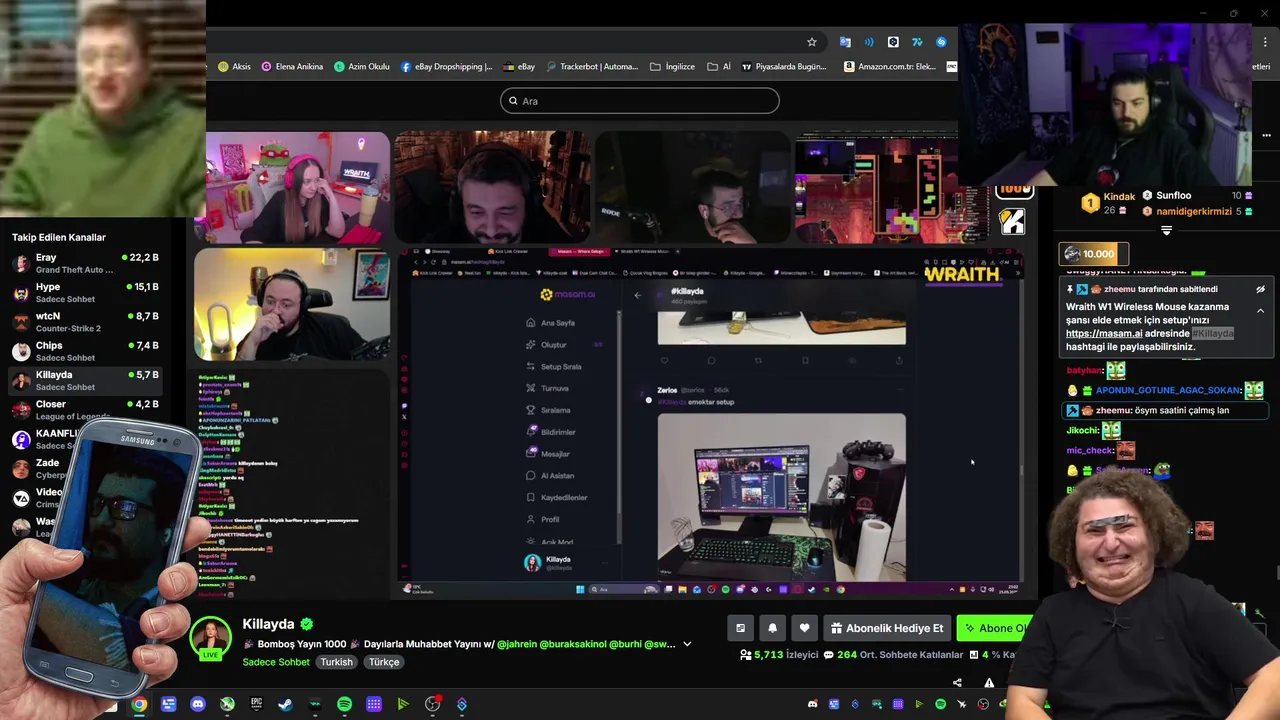Click the Abonelik Hediye Et button
The height and width of the screenshot is (720, 1280).
[887, 628]
